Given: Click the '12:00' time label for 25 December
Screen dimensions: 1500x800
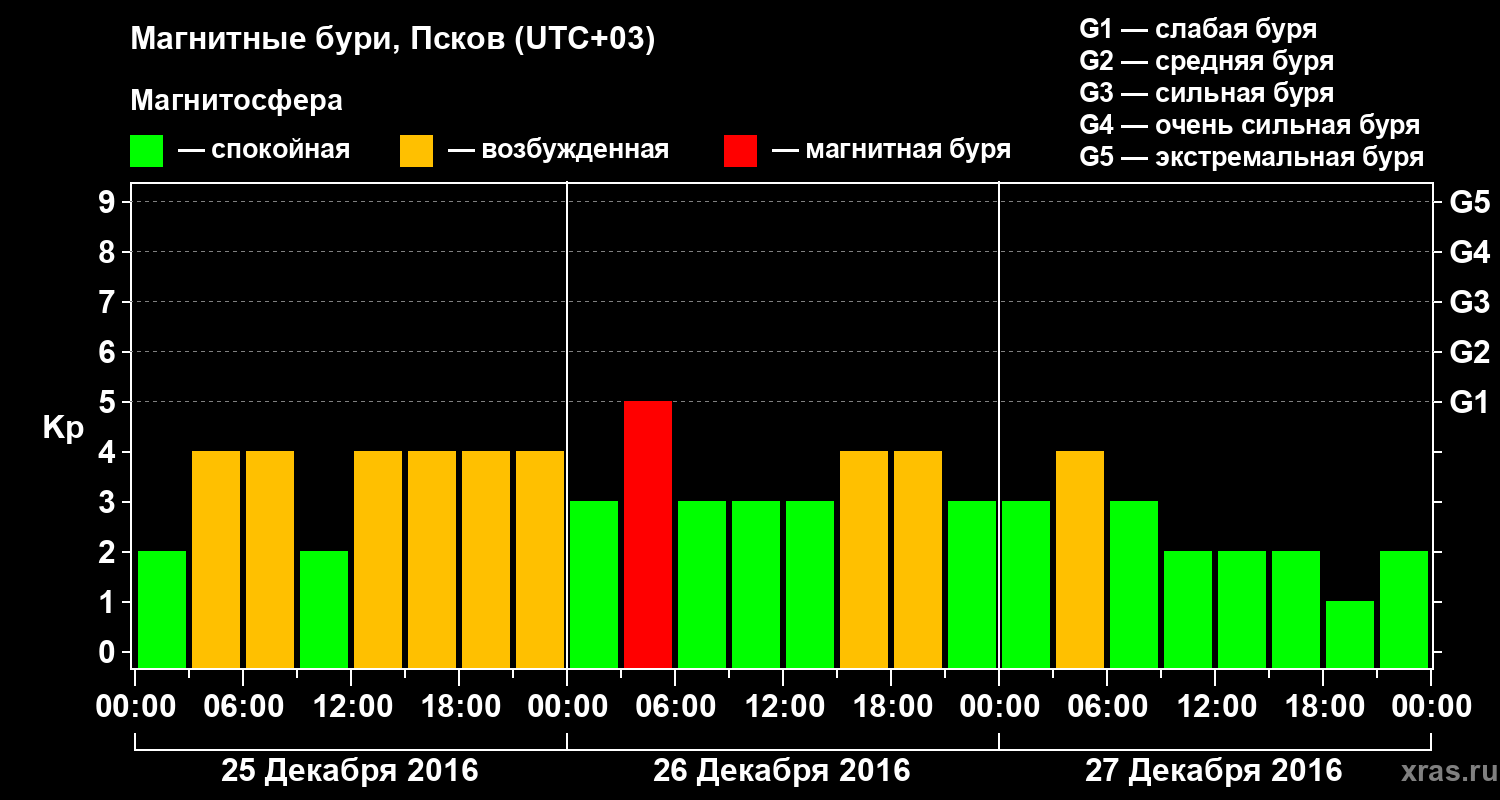Looking at the screenshot, I should pos(351,707).
